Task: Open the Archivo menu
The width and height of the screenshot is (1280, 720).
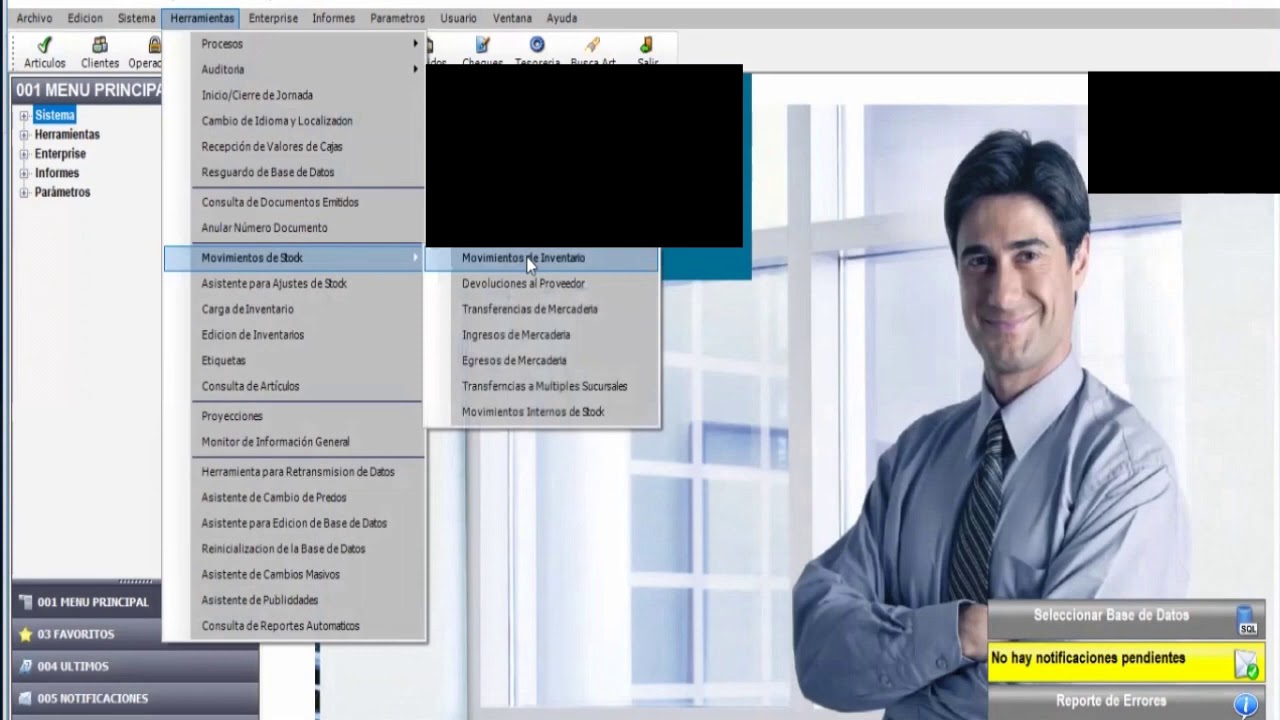Action: 35,18
